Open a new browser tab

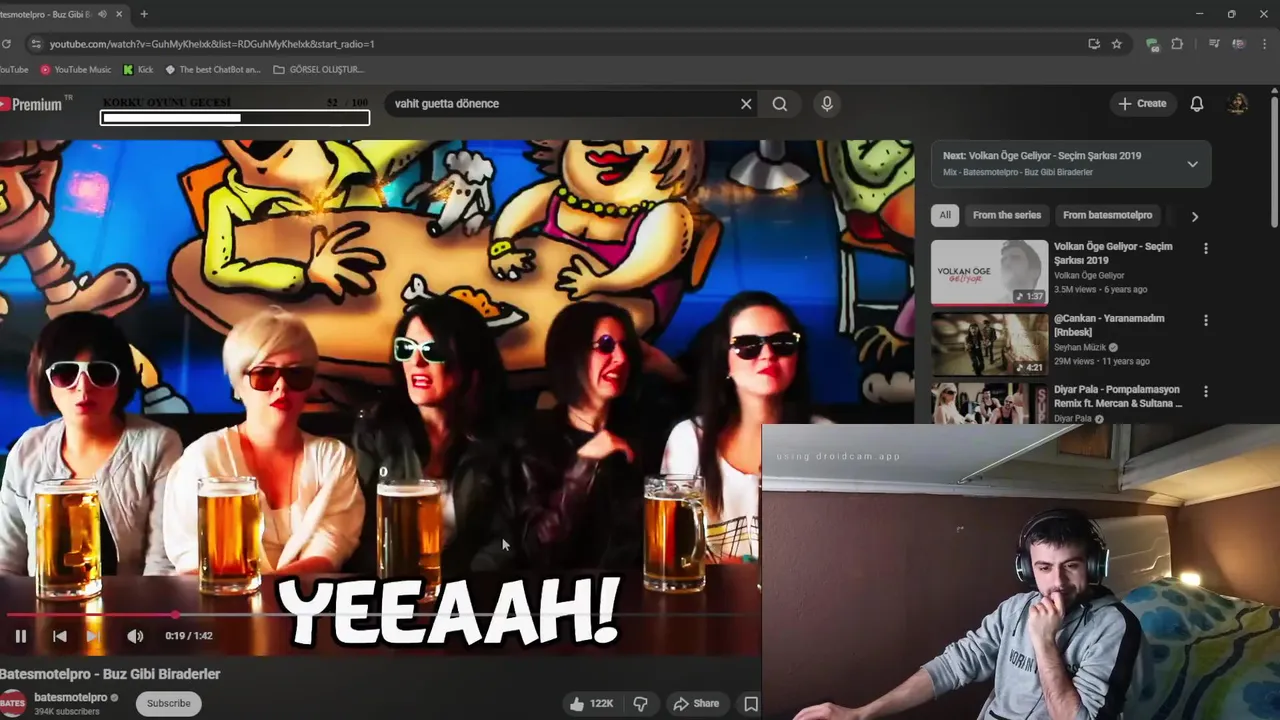click(144, 14)
